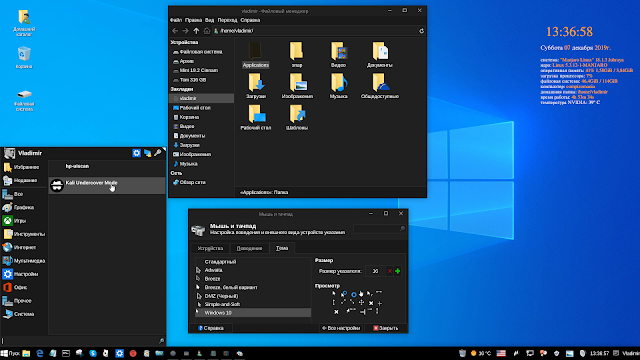Image resolution: width=640 pixels, height=360 pixels.
Task: Select Windows 10 cursor theme
Action: (253, 313)
